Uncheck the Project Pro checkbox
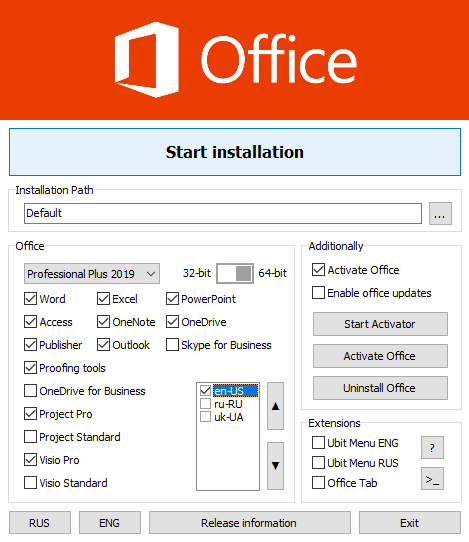Viewport: 469px width, 542px height. pos(30,414)
